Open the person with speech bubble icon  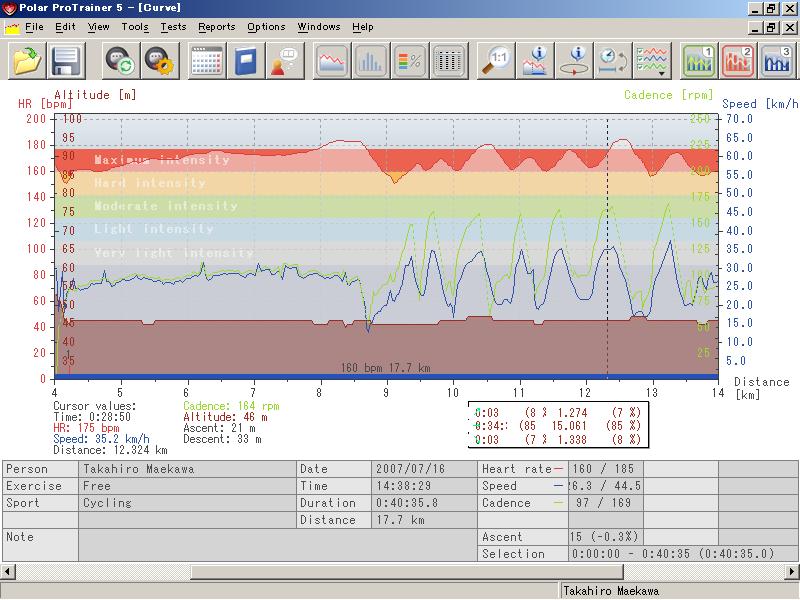point(283,61)
